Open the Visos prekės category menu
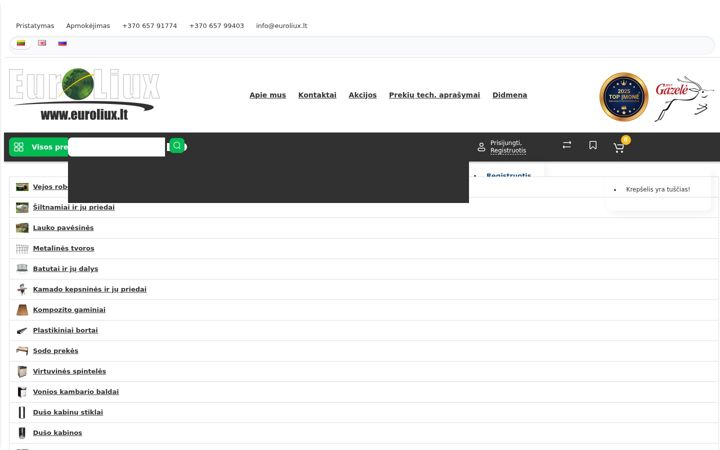This screenshot has height=450, width=720. 39,147
